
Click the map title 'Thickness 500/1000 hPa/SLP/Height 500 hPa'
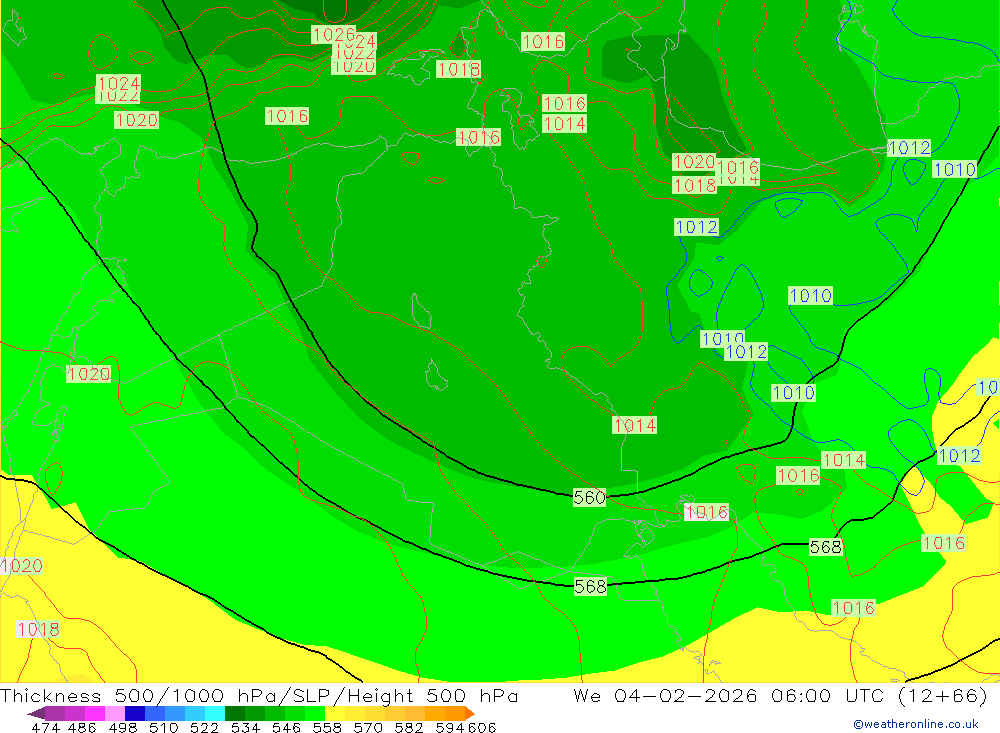click(259, 695)
